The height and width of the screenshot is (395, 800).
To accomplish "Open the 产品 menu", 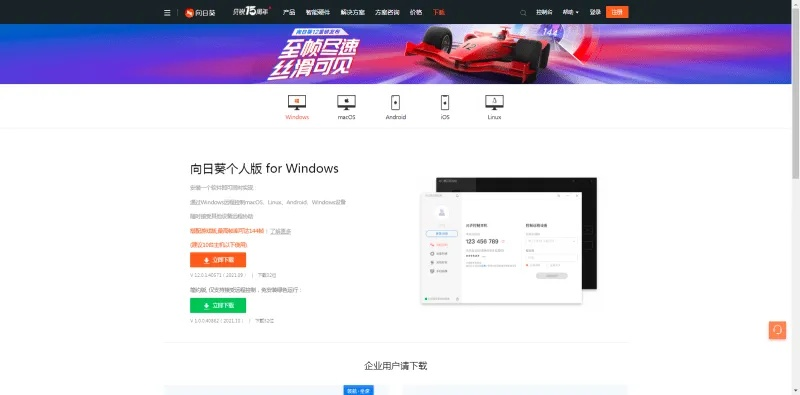I will [x=289, y=12].
